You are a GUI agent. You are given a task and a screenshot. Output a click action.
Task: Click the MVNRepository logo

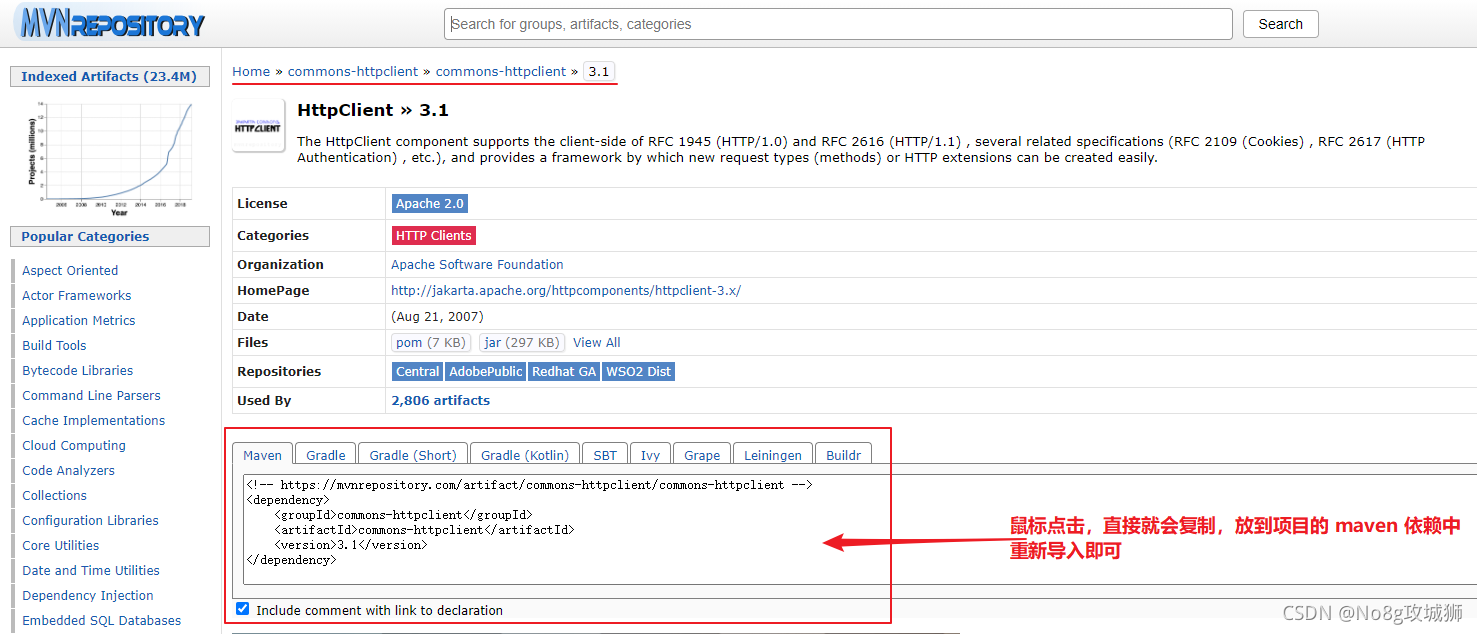click(112, 24)
